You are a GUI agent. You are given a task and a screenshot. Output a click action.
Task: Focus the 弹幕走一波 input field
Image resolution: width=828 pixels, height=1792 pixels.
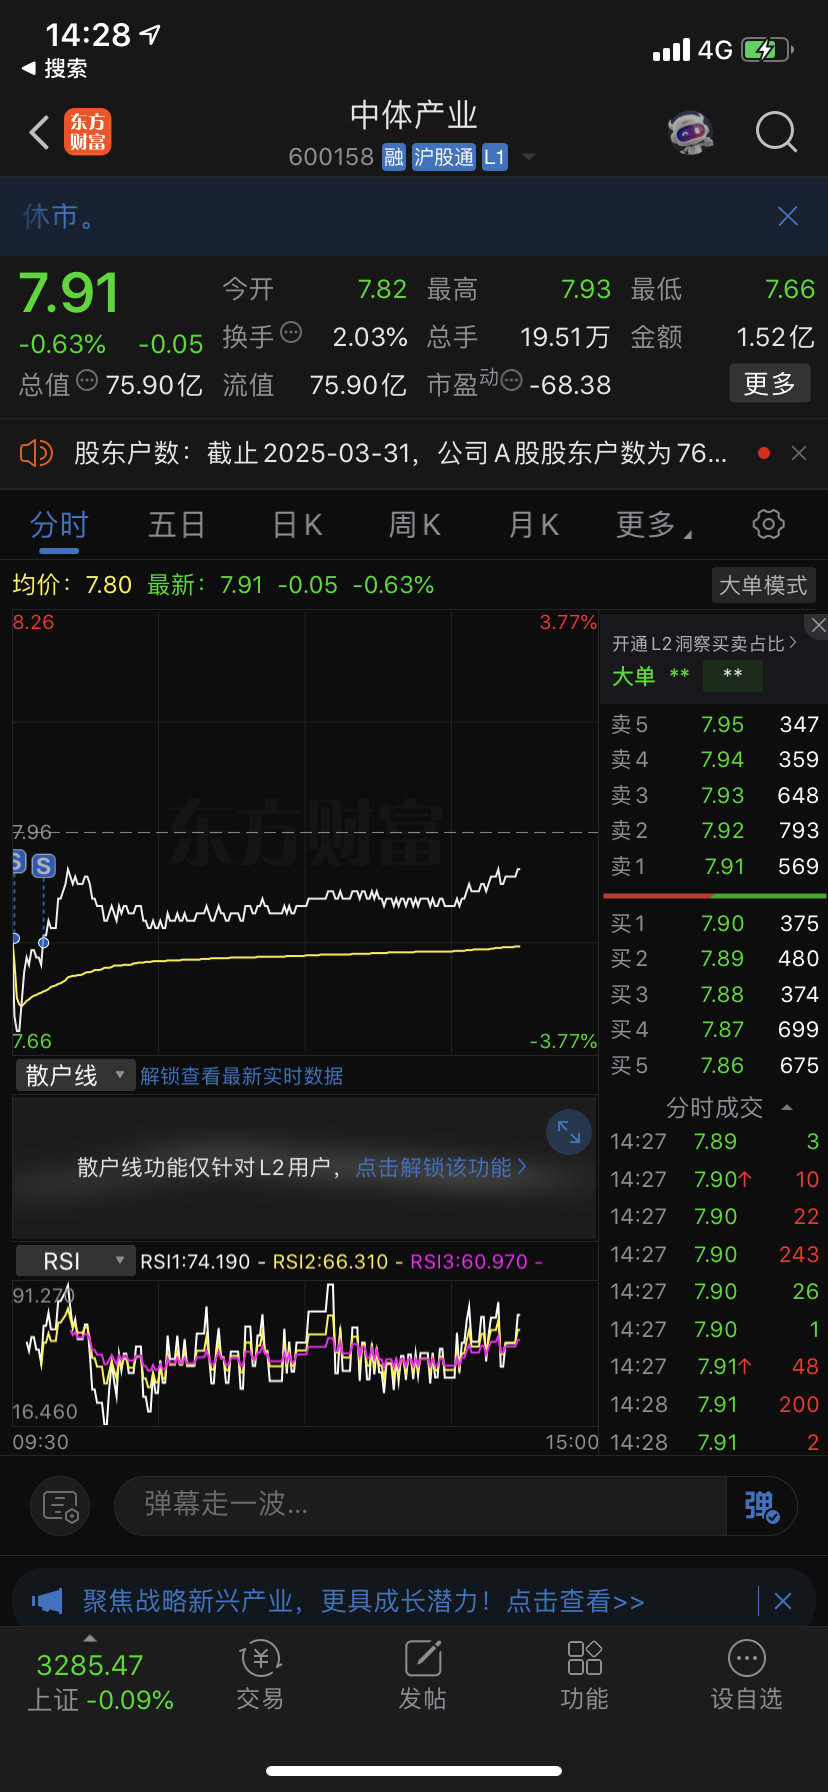click(x=420, y=1505)
